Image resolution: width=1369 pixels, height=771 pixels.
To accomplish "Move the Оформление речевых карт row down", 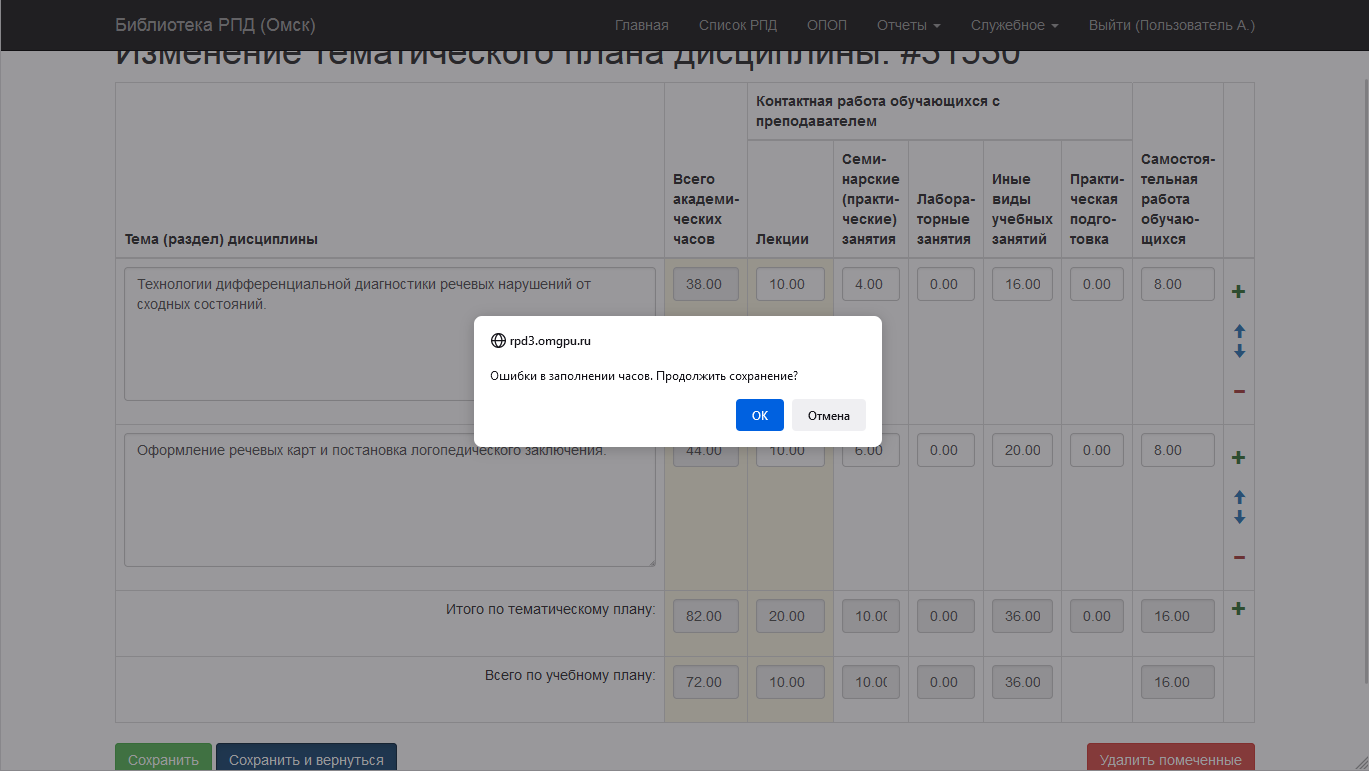I will [1239, 517].
